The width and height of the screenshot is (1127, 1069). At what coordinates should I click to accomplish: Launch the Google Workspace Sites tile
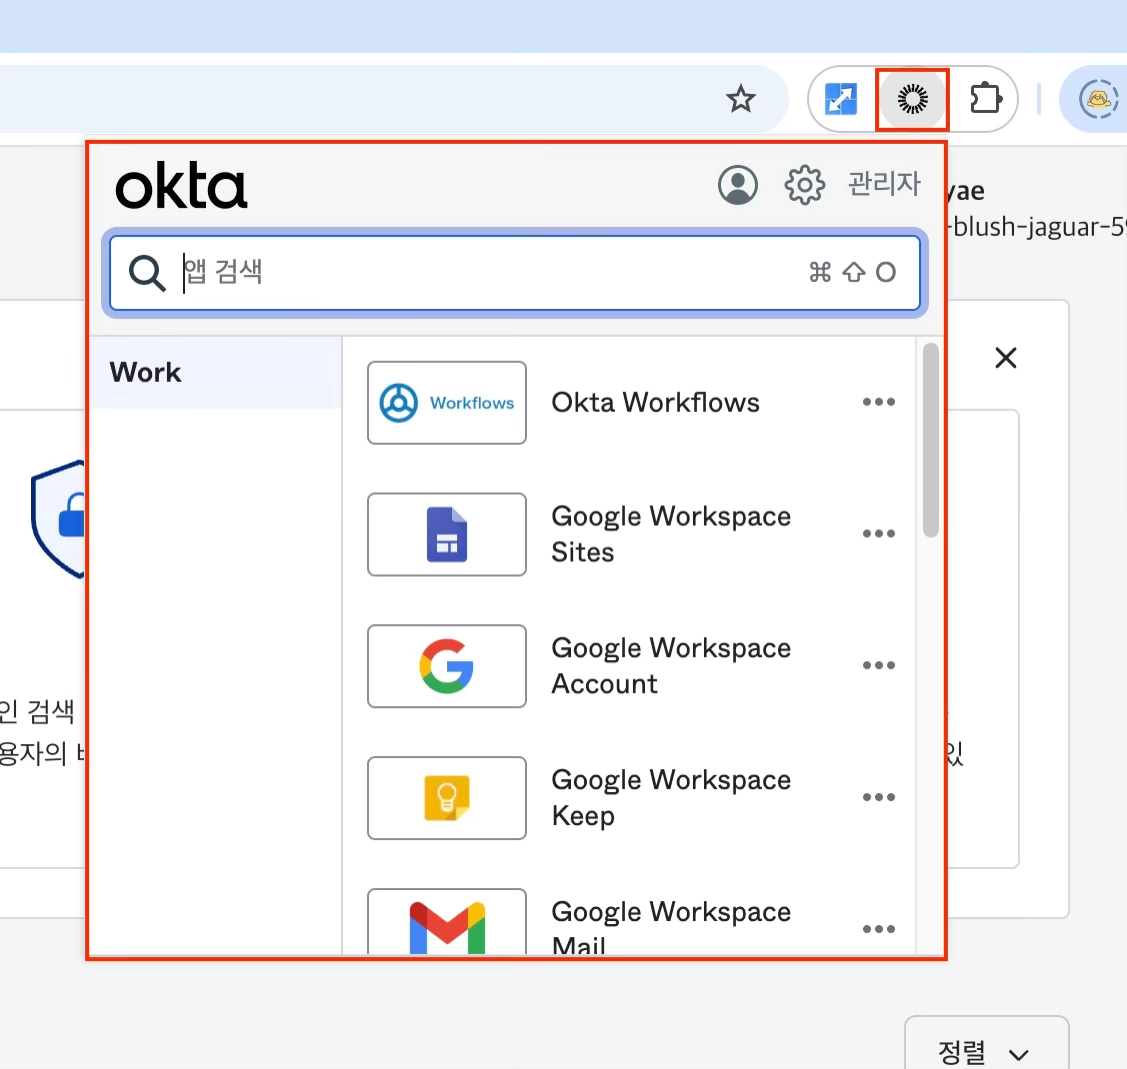pyautogui.click(x=446, y=534)
